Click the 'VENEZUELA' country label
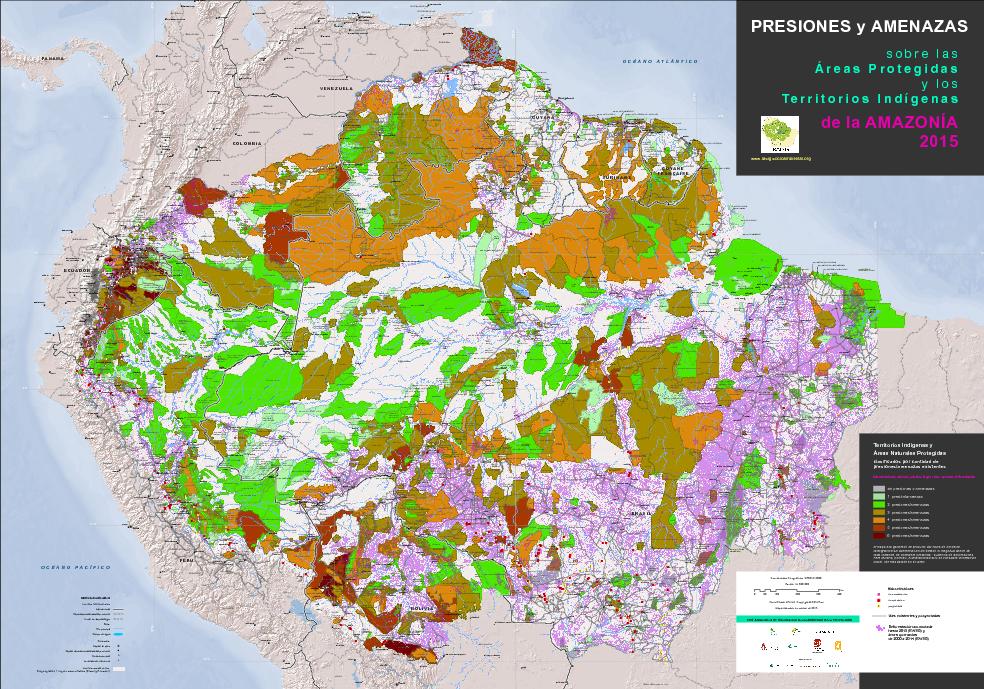 (x=336, y=89)
